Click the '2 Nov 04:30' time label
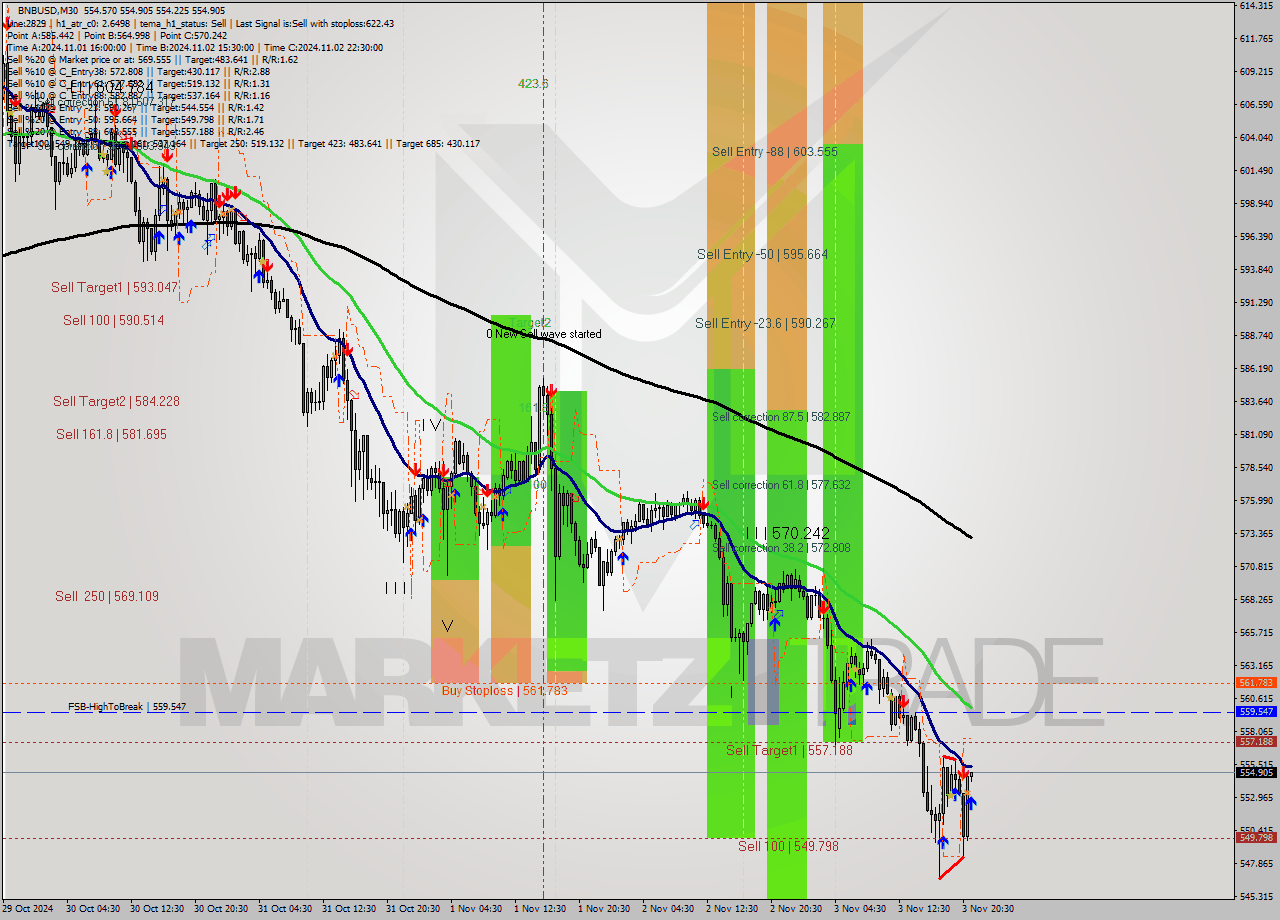The height and width of the screenshot is (920, 1280). (668, 909)
